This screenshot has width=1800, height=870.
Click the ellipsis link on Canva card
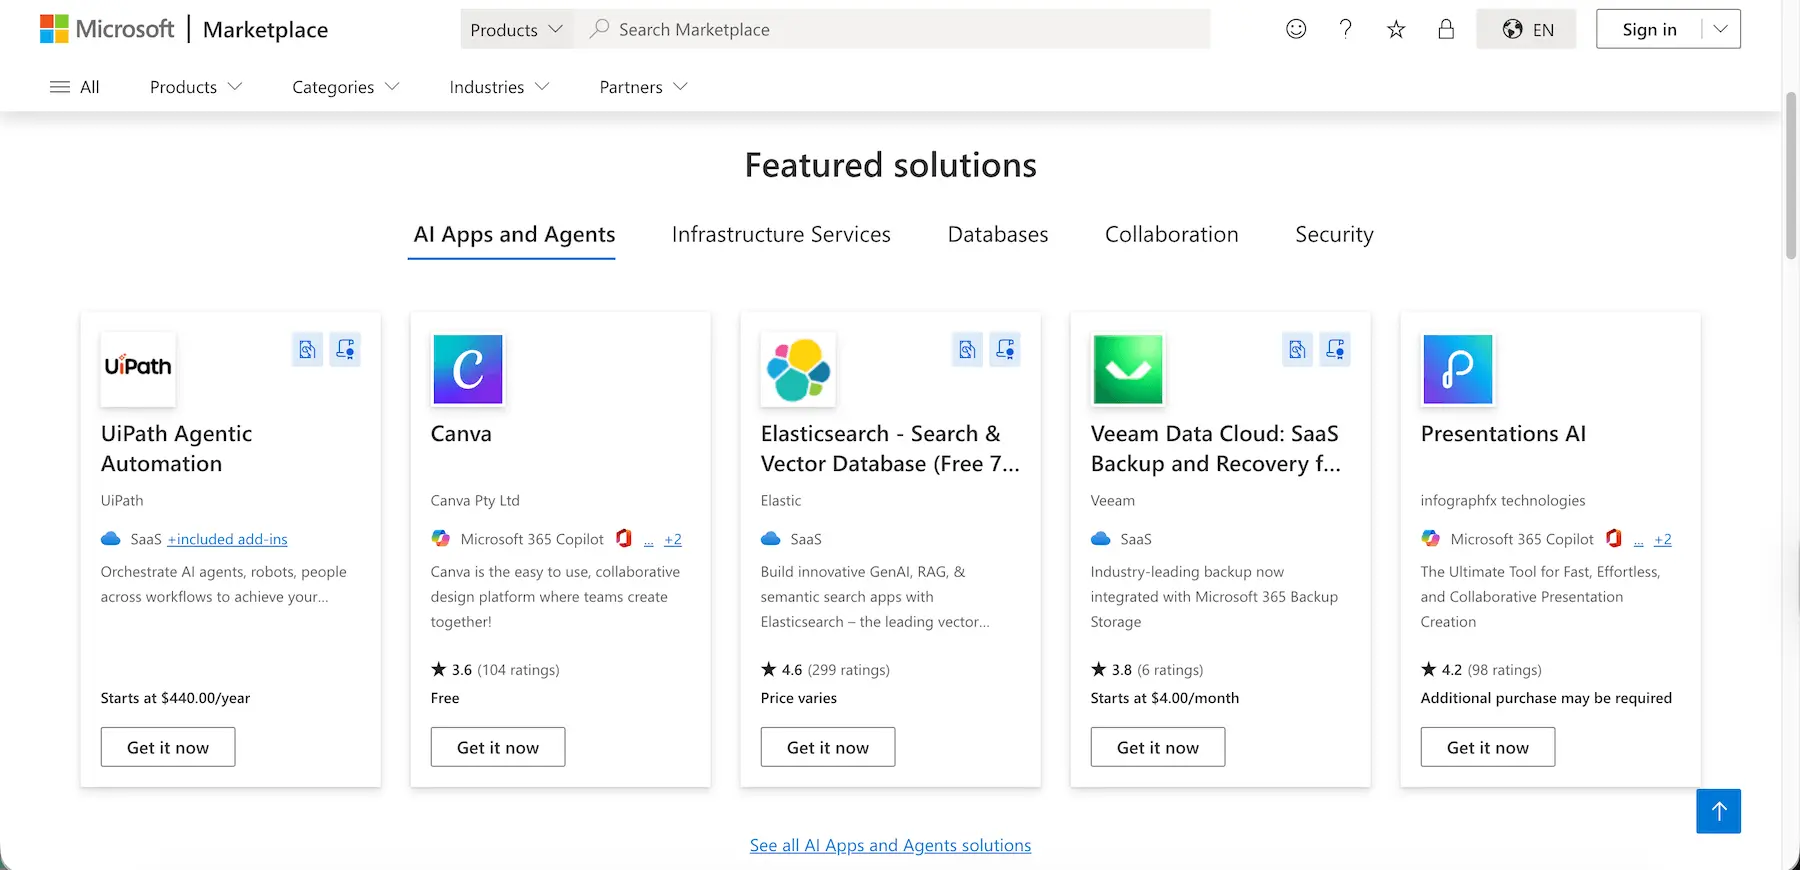coord(648,540)
